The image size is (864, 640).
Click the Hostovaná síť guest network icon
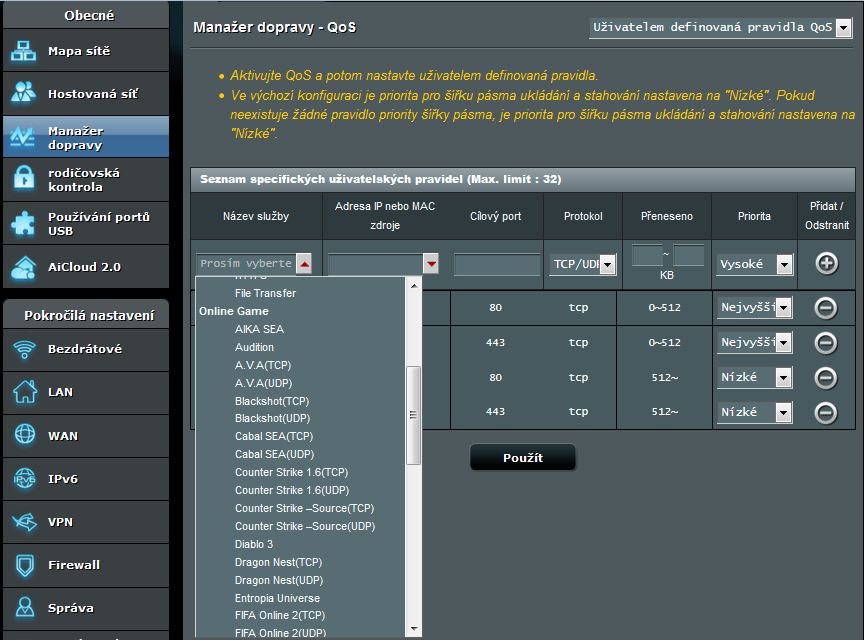tap(24, 94)
